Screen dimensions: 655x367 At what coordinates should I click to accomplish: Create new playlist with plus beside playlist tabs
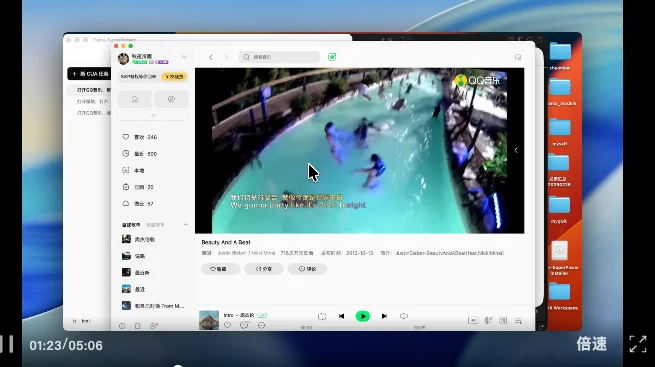coord(185,225)
